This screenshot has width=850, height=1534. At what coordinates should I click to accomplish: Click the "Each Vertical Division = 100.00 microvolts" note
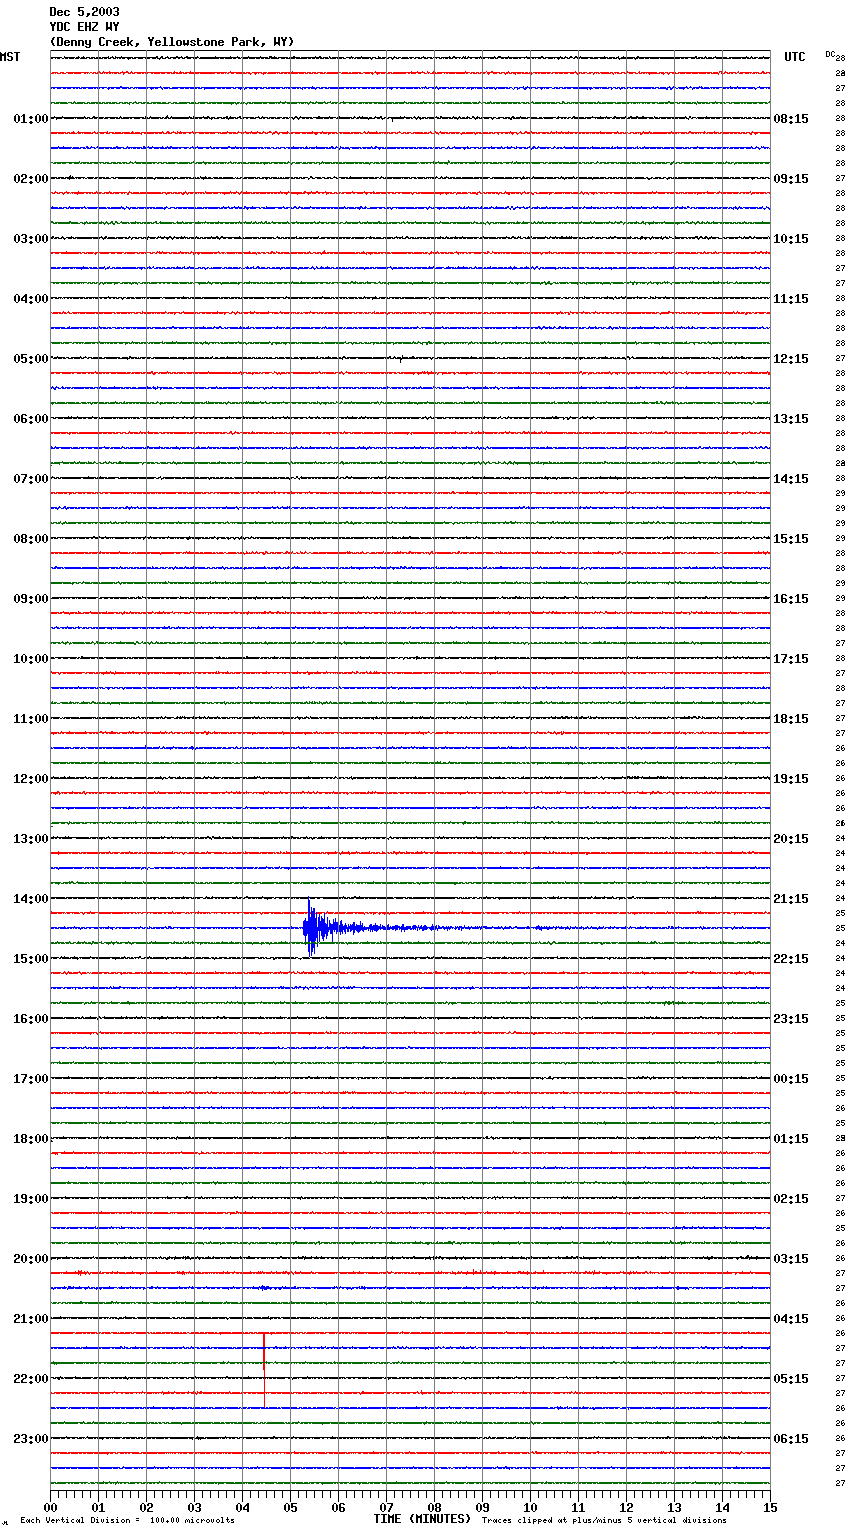point(127,1521)
